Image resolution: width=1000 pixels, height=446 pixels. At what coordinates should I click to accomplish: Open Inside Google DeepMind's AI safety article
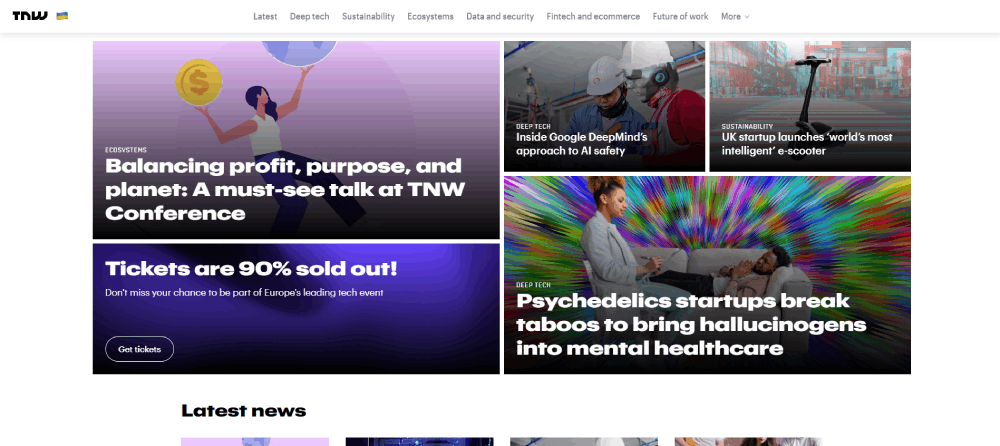(582, 144)
